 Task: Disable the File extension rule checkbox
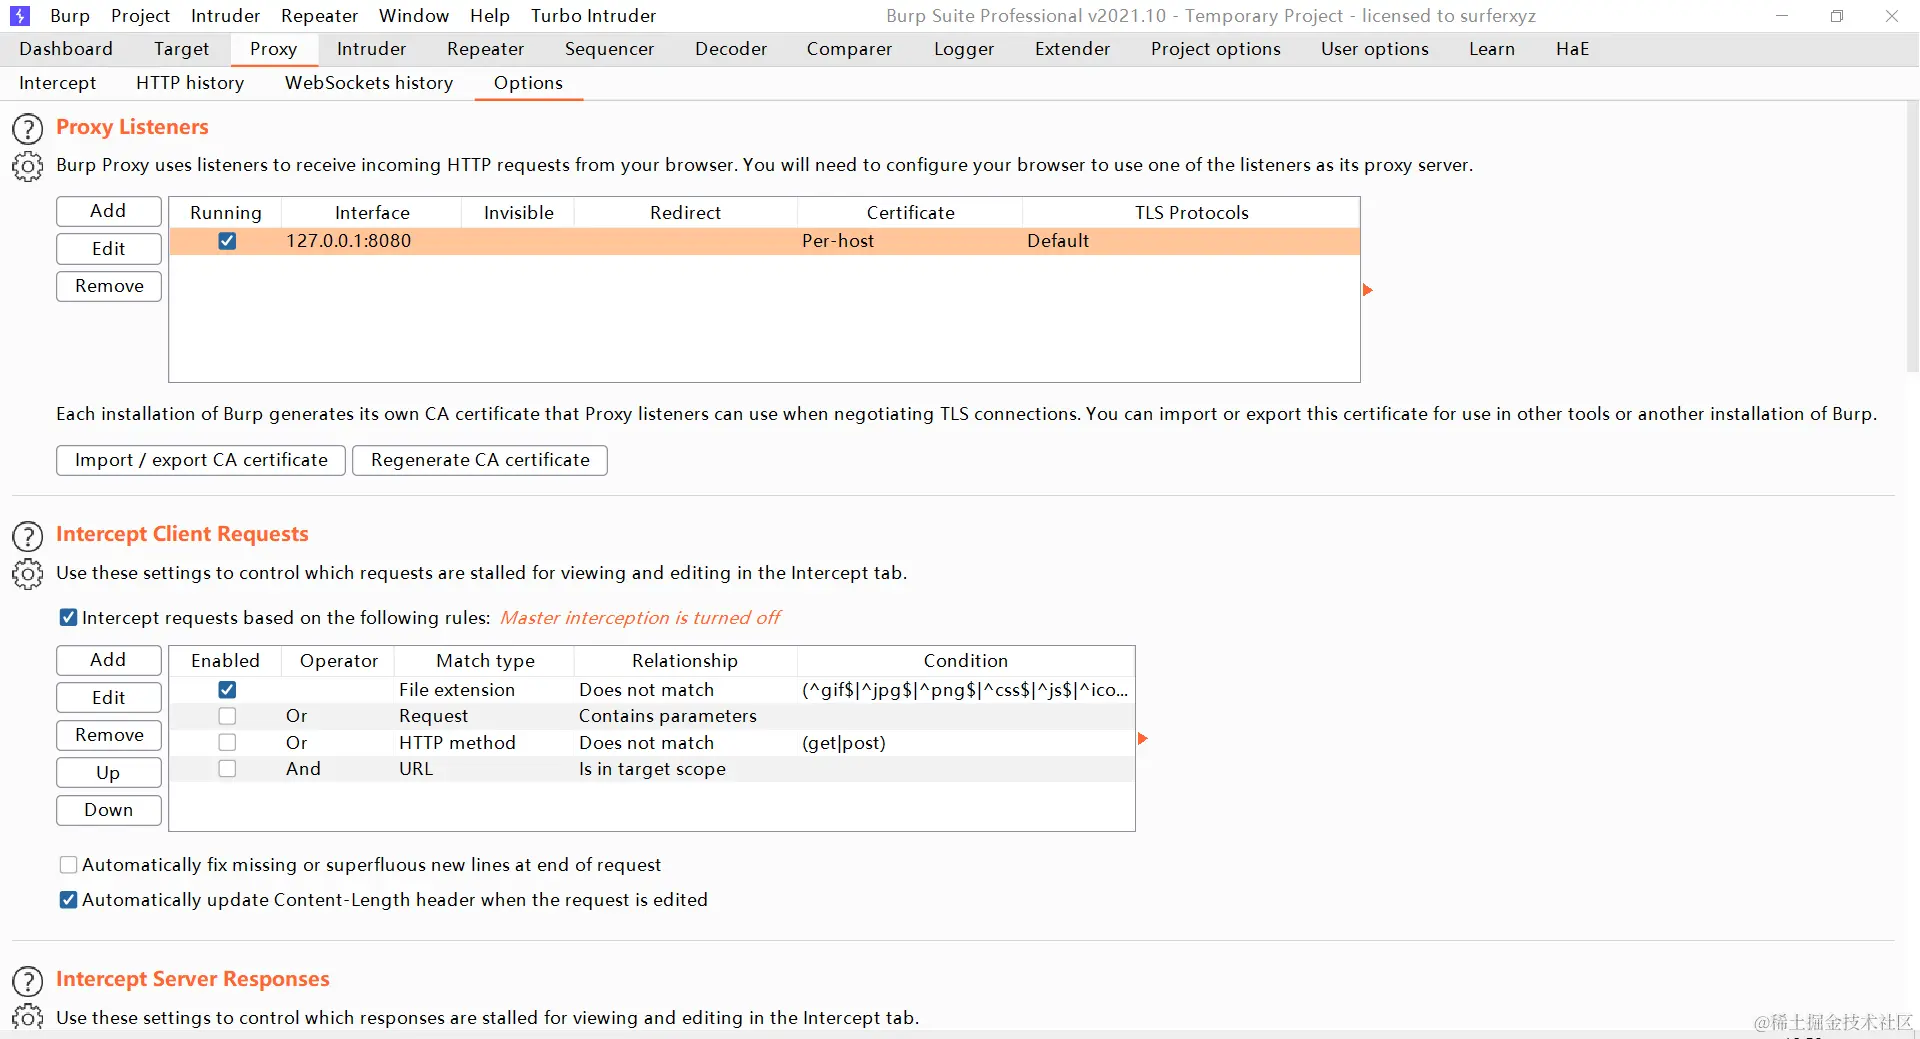click(x=227, y=690)
